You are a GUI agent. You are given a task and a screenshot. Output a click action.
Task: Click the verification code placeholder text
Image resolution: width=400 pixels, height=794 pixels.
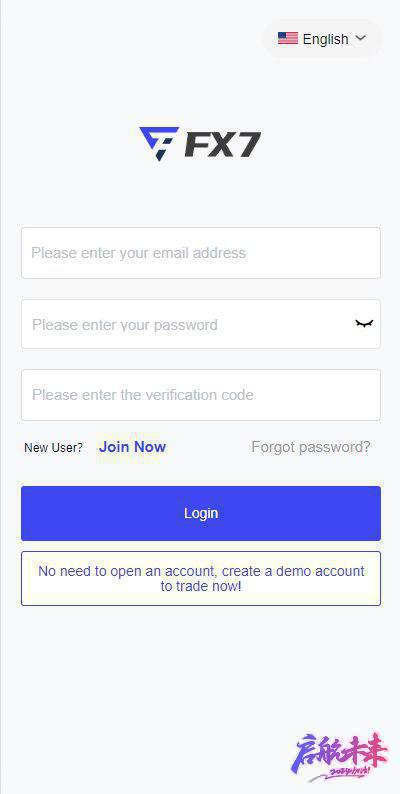(143, 395)
